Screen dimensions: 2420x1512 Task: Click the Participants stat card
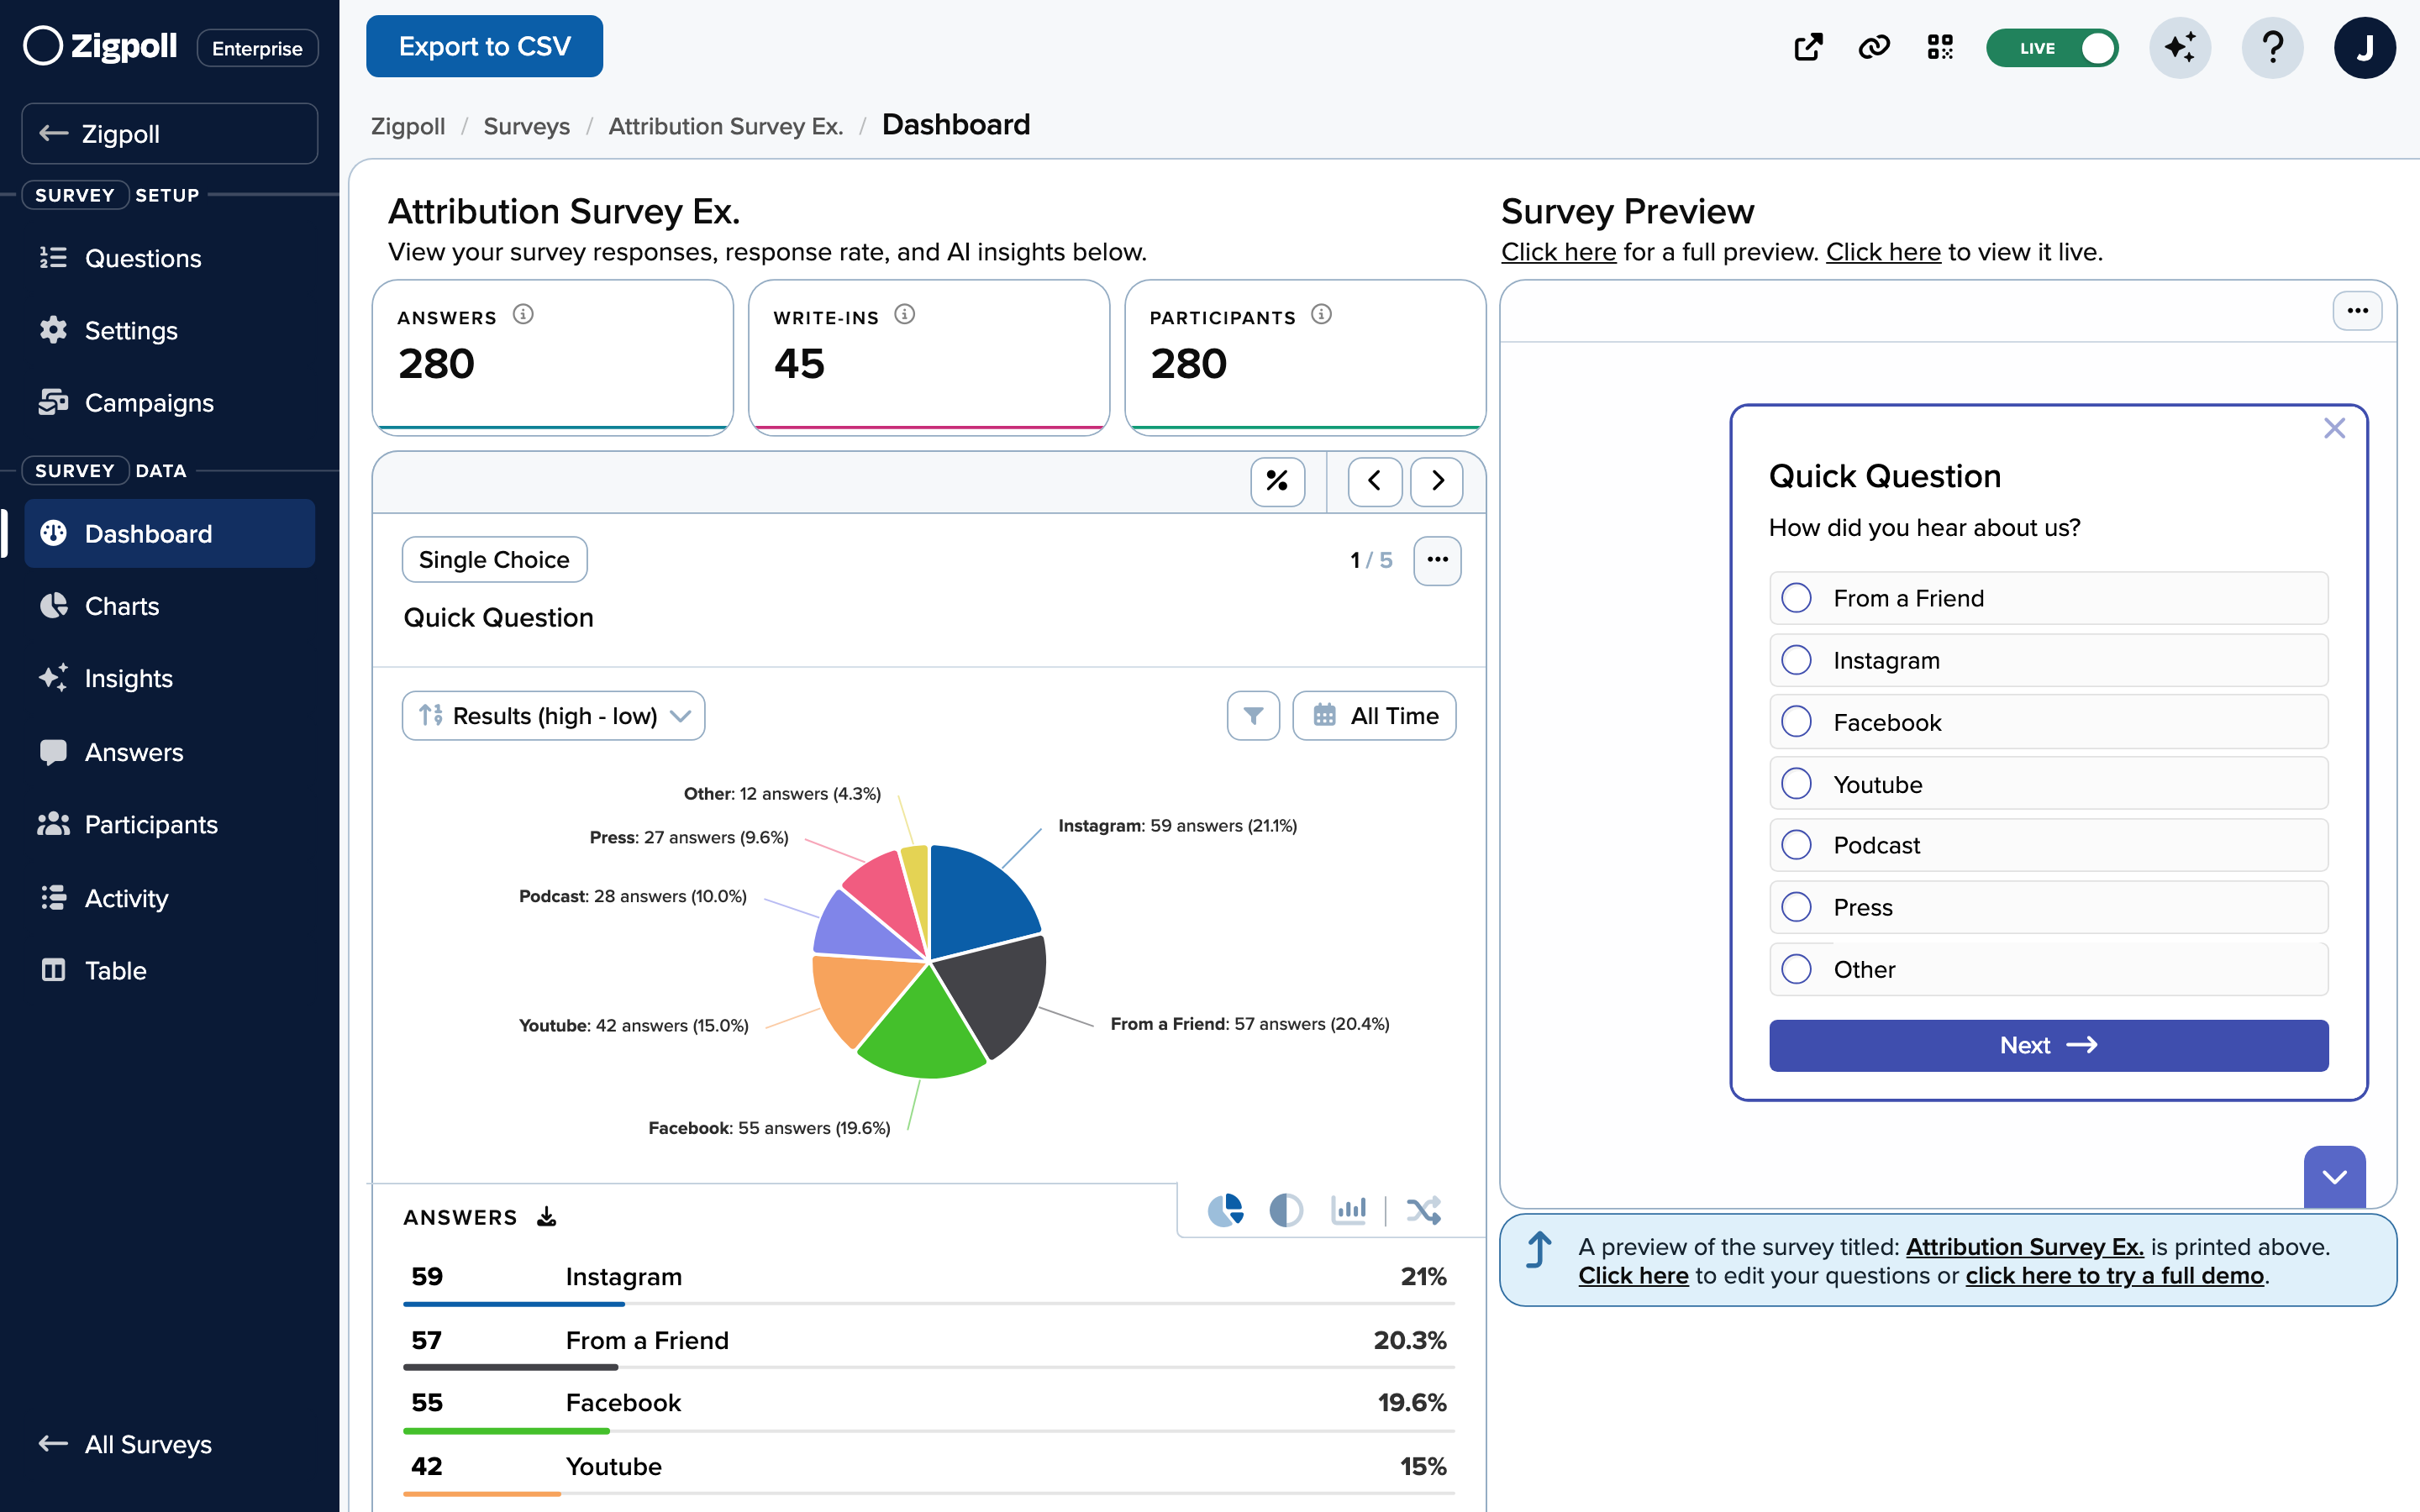pyautogui.click(x=1305, y=357)
